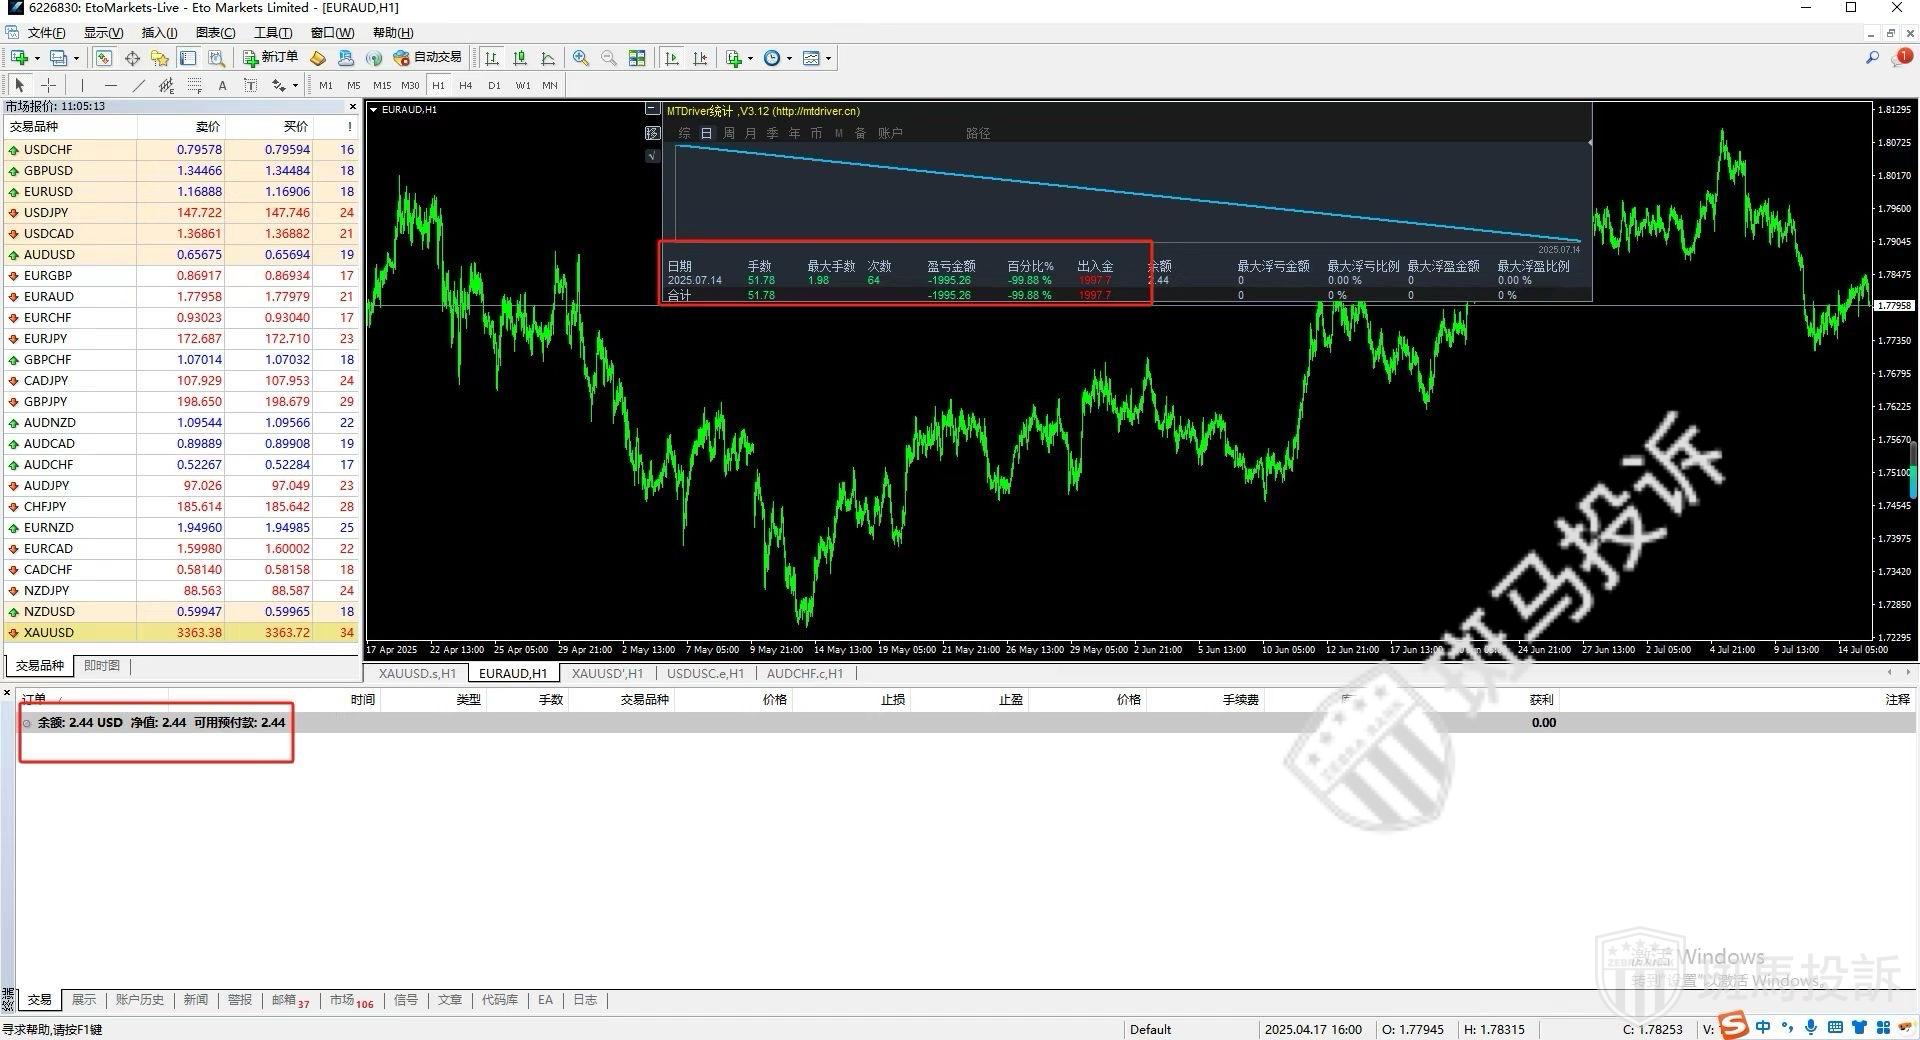This screenshot has width=1920, height=1040.
Task: Select the text label 'A' tool
Action: (222, 85)
